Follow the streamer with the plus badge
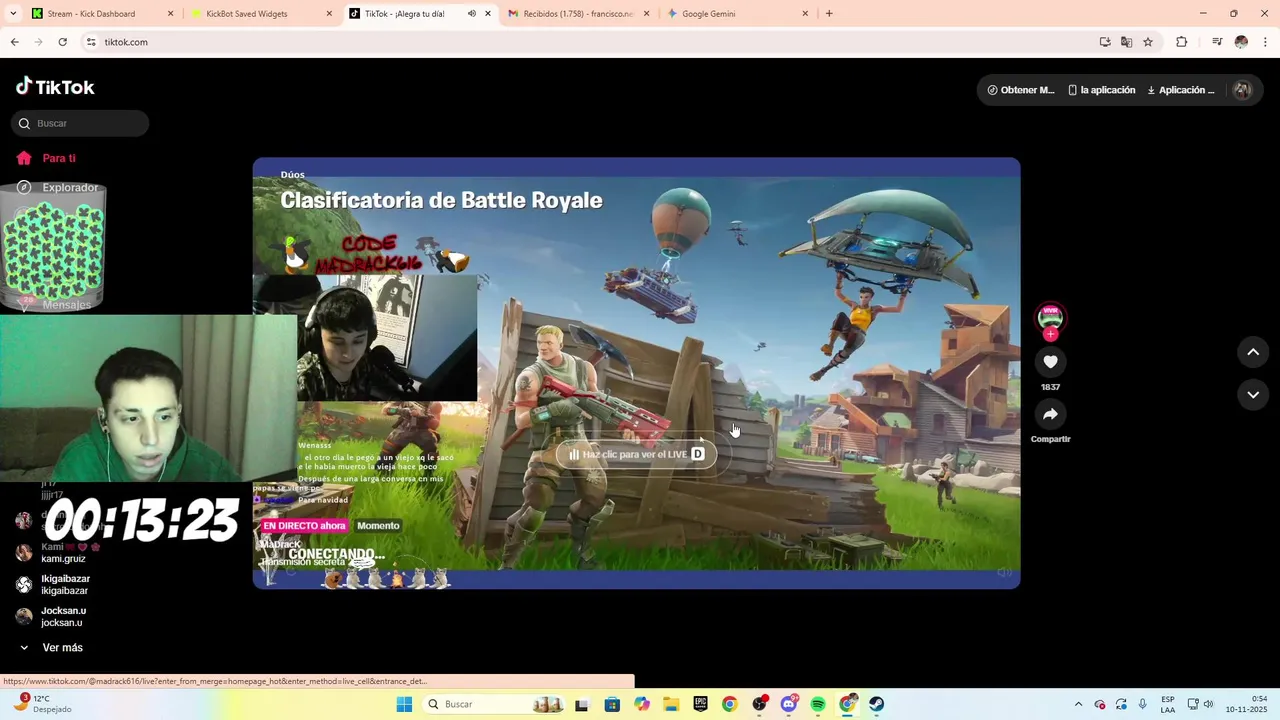Image resolution: width=1280 pixels, height=720 pixels. pos(1050,335)
